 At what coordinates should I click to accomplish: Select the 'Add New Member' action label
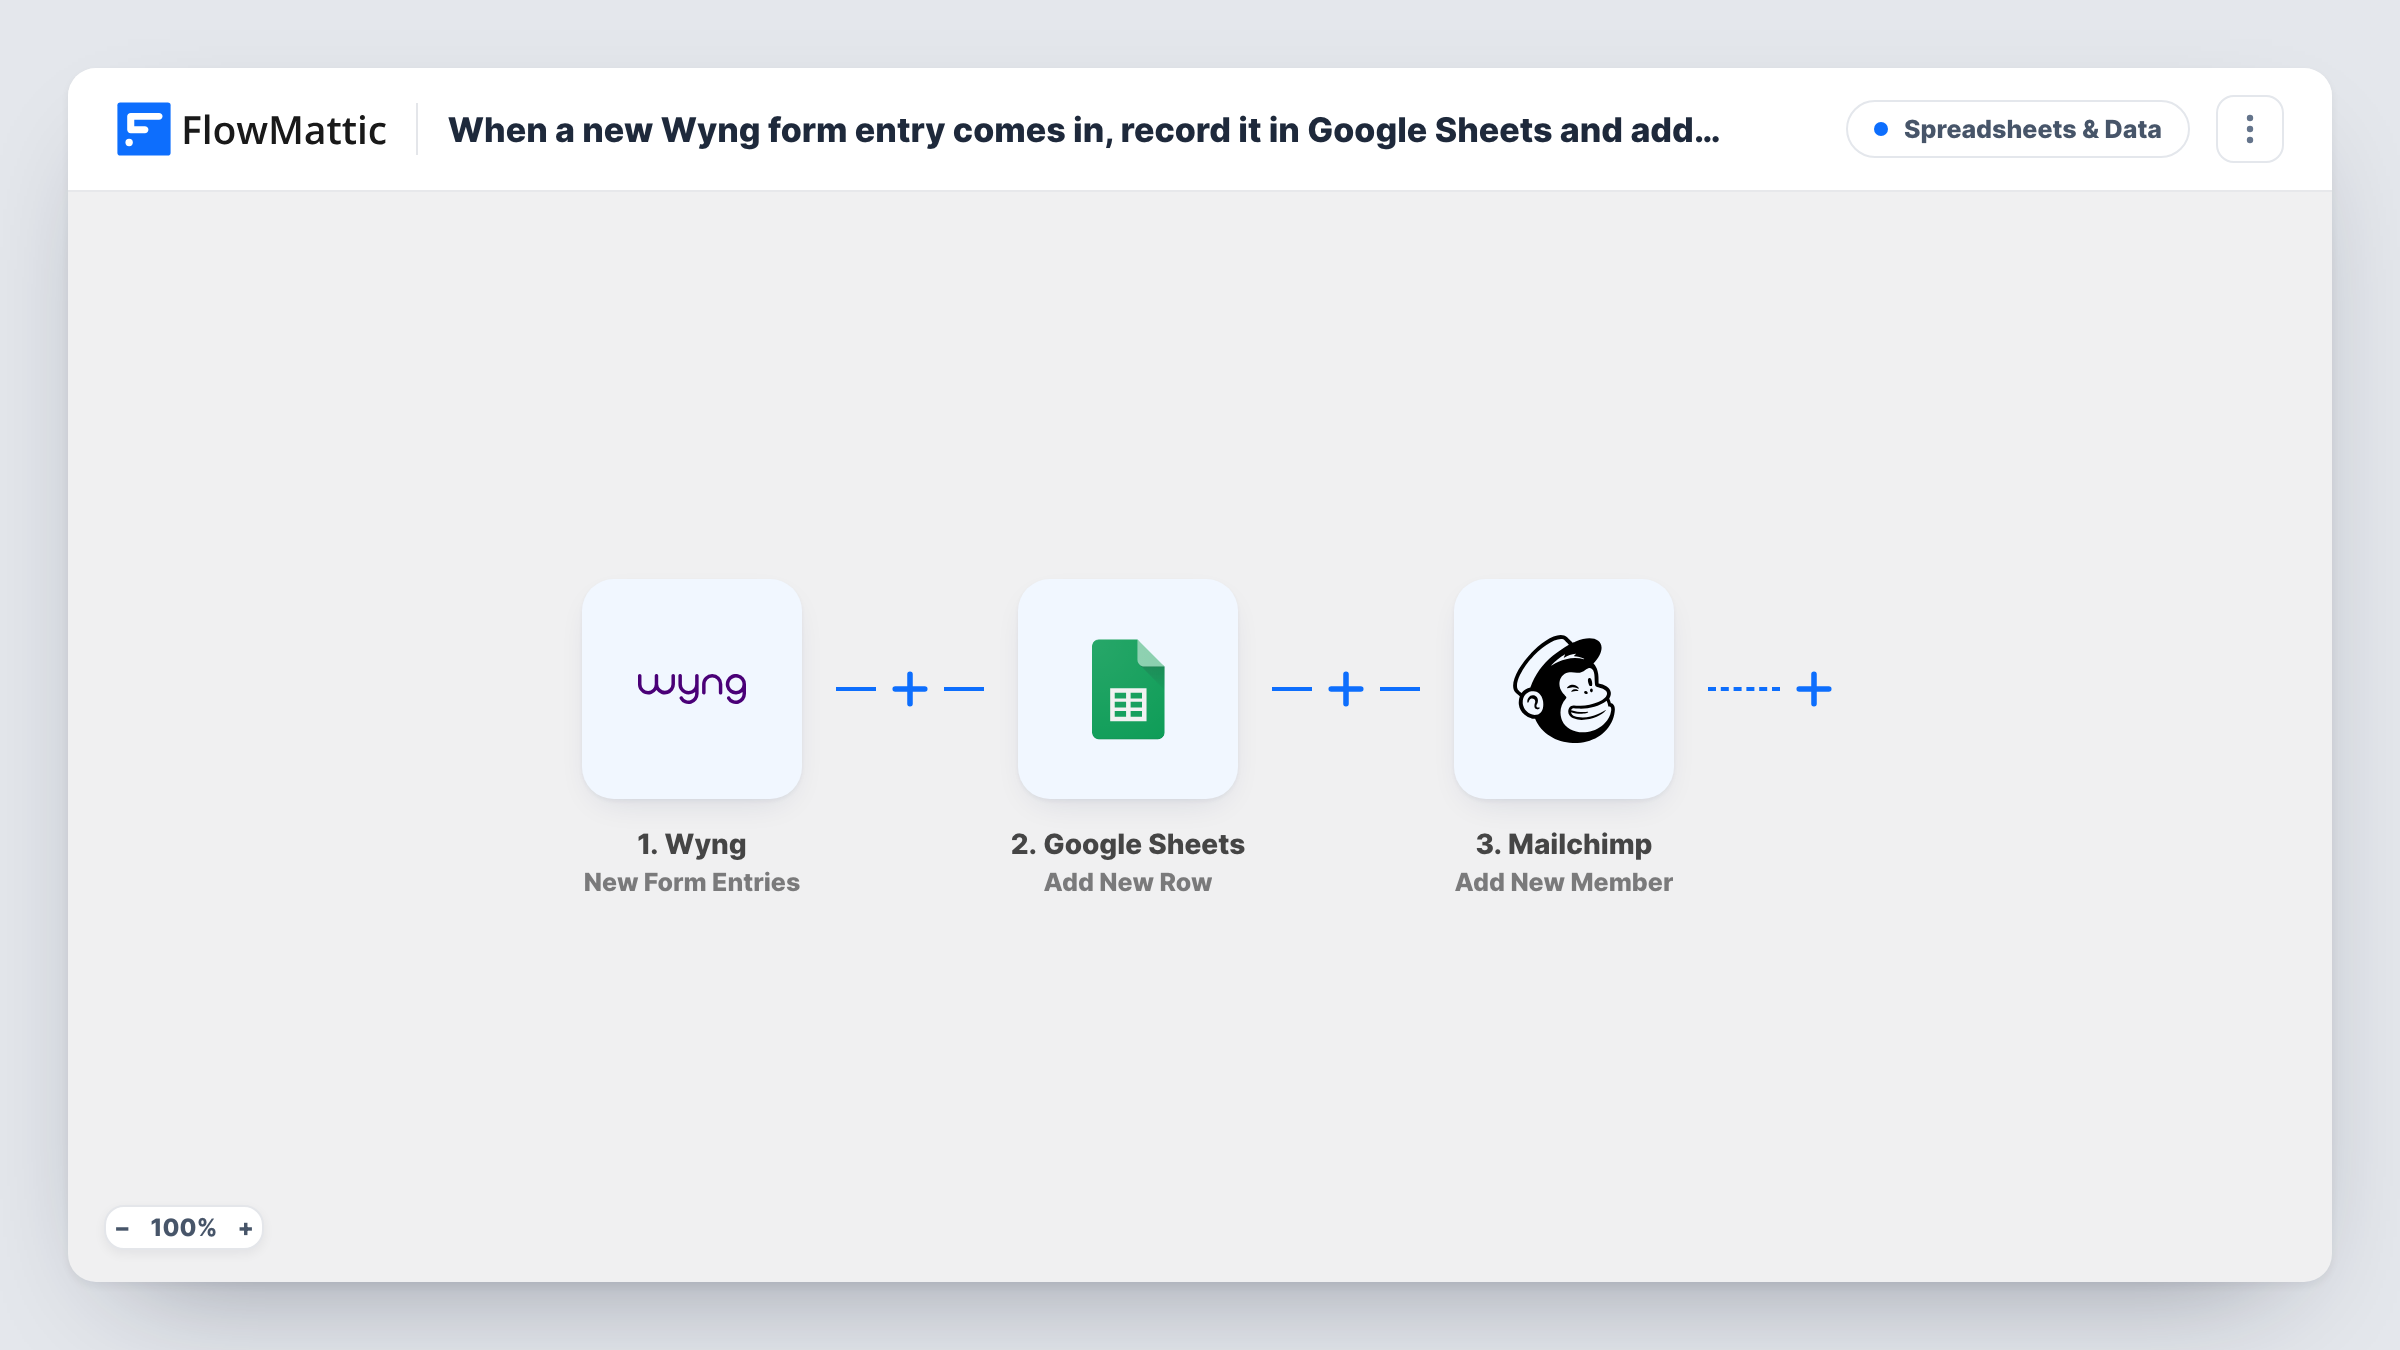click(x=1564, y=882)
